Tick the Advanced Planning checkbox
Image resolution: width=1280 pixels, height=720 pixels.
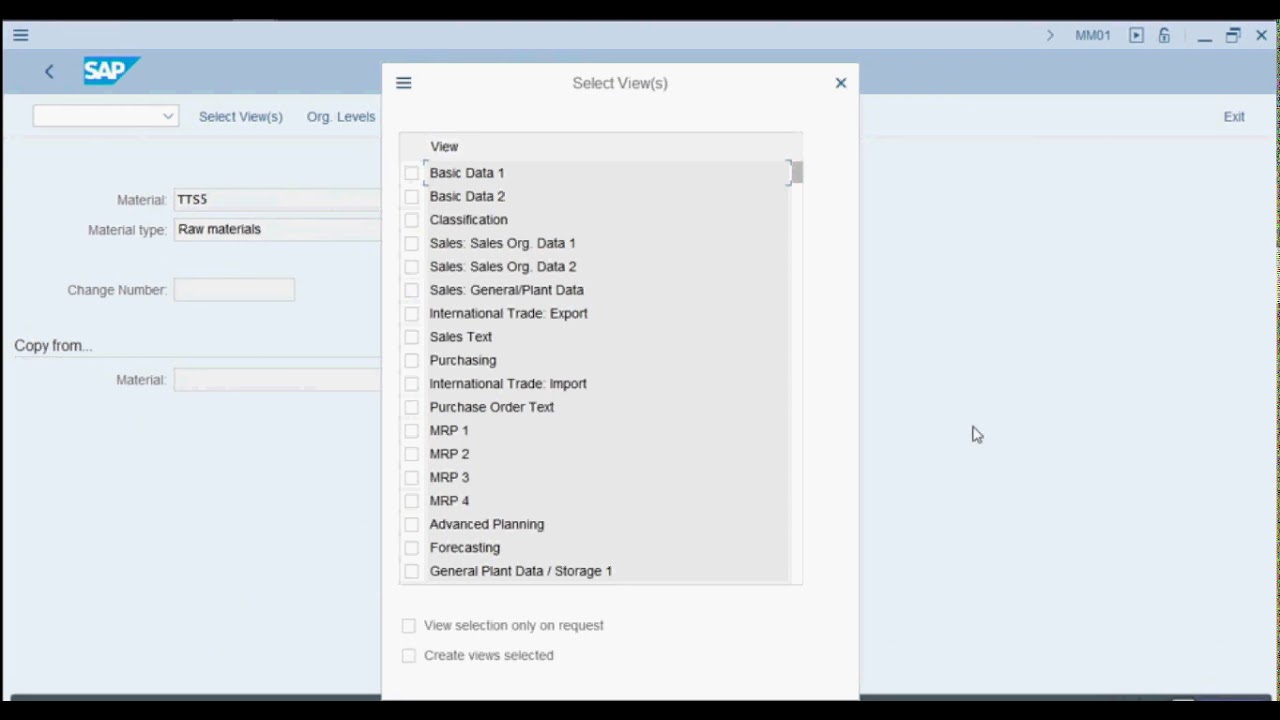coord(412,524)
